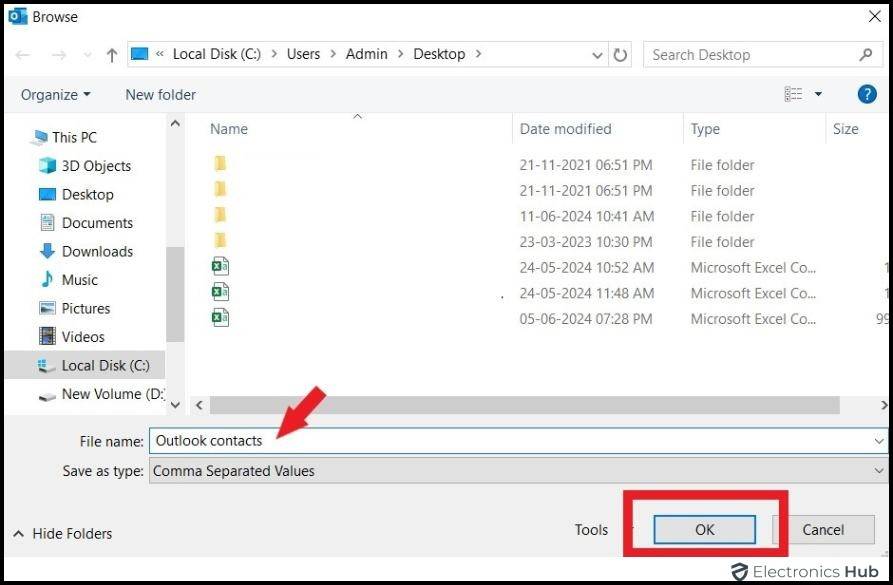Click the date 23-03-2023 10:30 PM
The width and height of the screenshot is (893, 585).
coord(585,242)
